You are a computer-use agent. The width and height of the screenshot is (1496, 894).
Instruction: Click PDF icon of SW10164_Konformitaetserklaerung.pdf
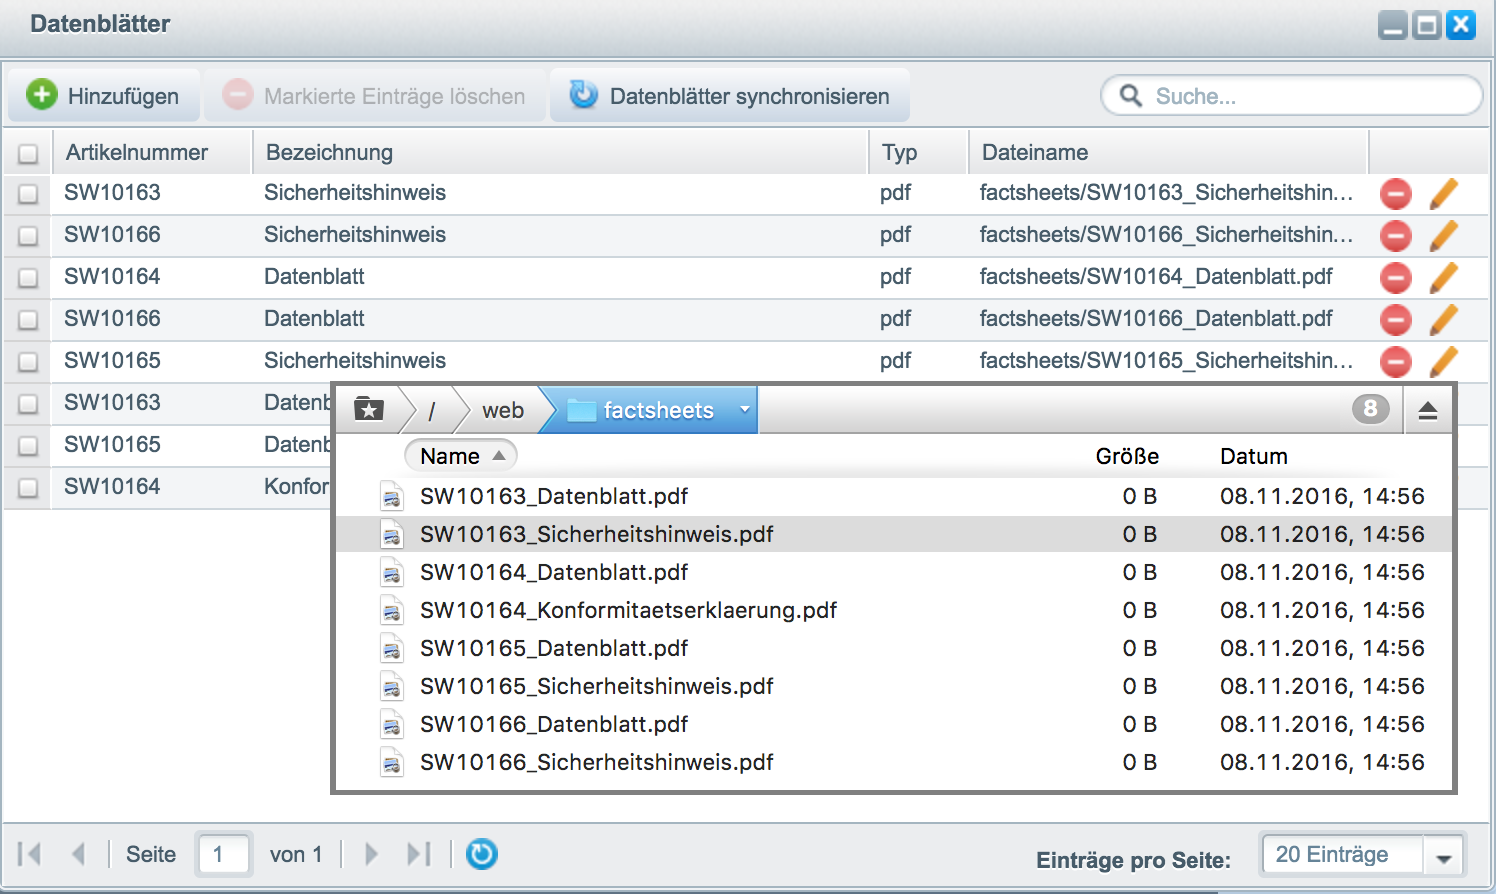pos(392,610)
